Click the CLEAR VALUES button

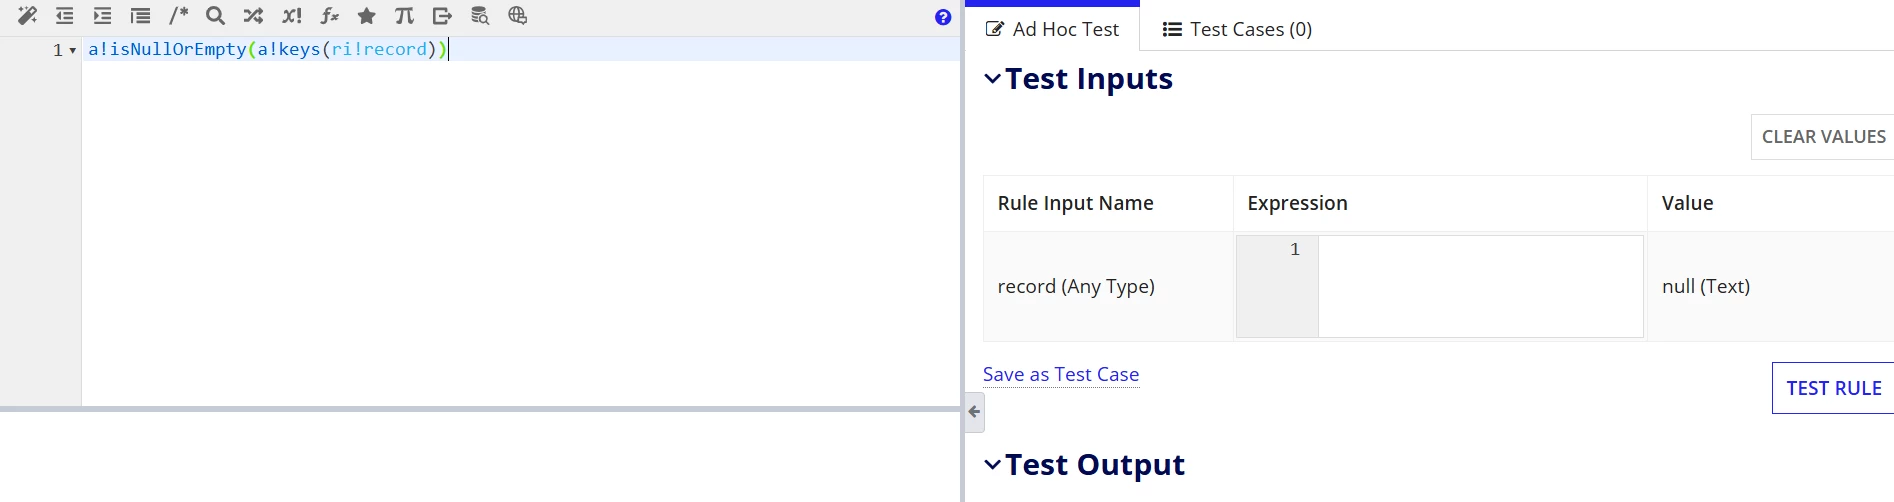tap(1823, 137)
